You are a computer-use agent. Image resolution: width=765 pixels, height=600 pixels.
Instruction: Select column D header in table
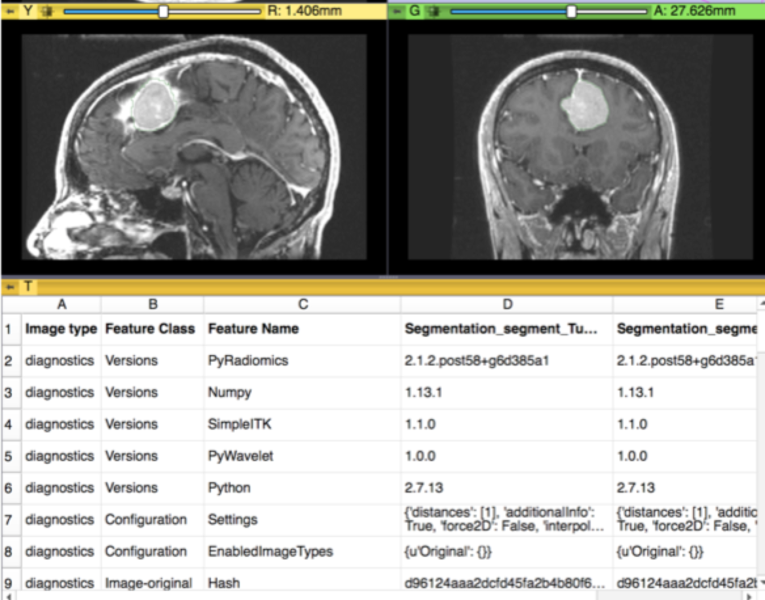point(507,304)
